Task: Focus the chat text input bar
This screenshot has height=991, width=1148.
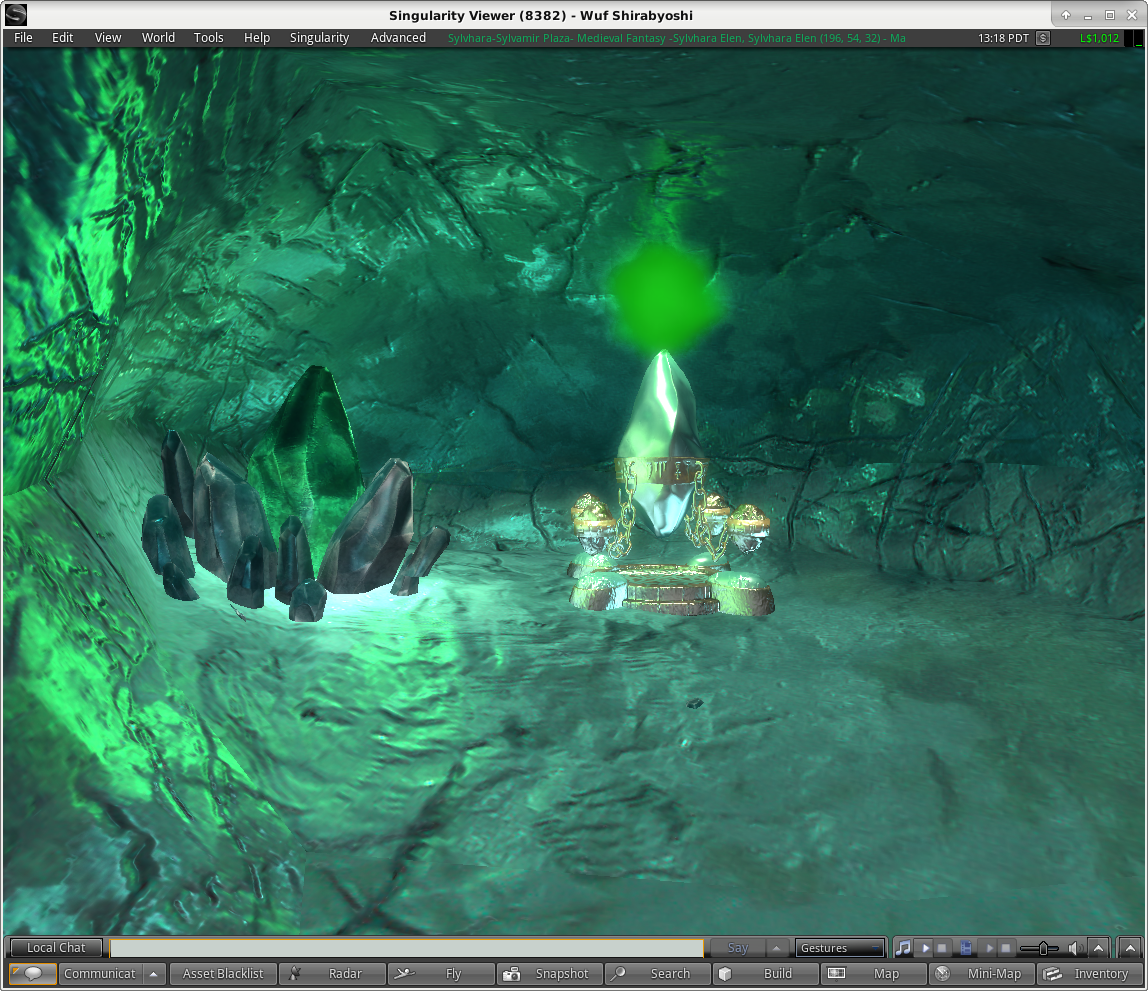Action: click(406, 948)
